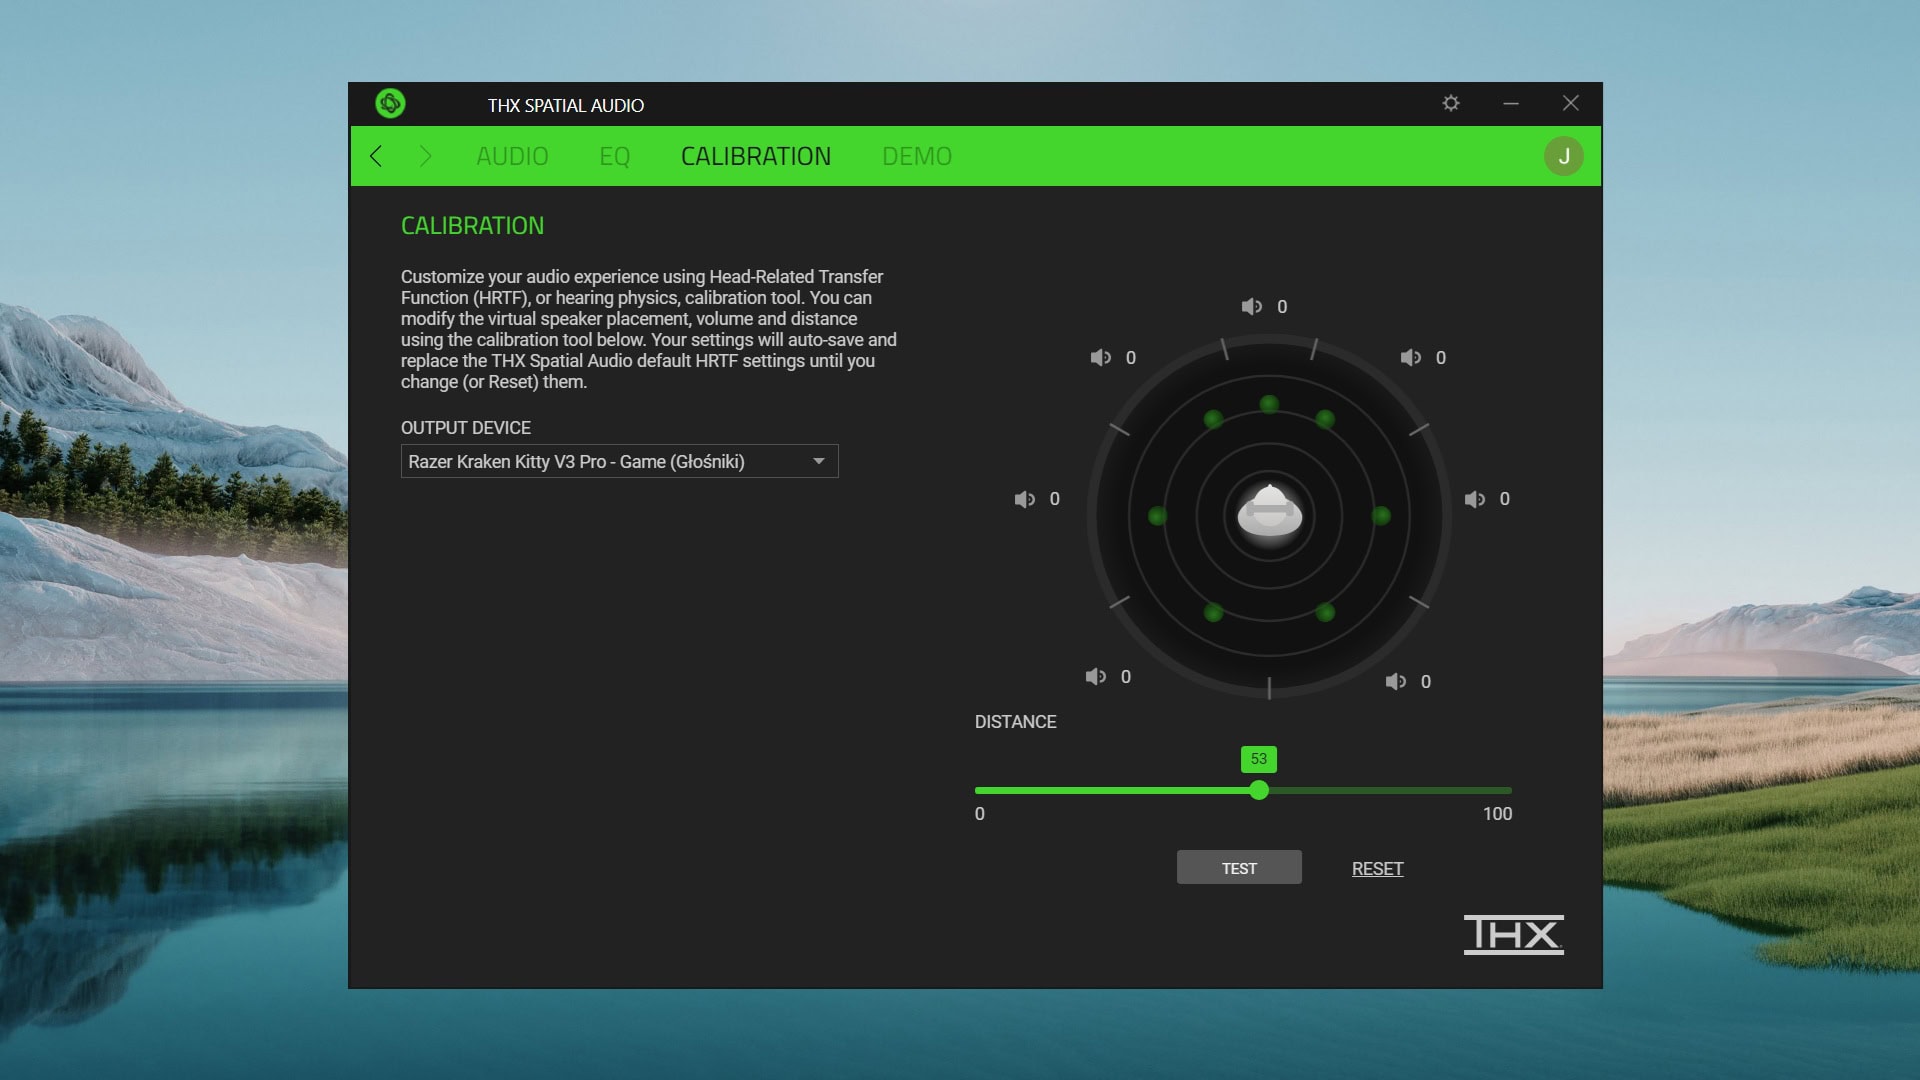Click the back chevron in the navigation bar
The height and width of the screenshot is (1080, 1920).
(376, 156)
